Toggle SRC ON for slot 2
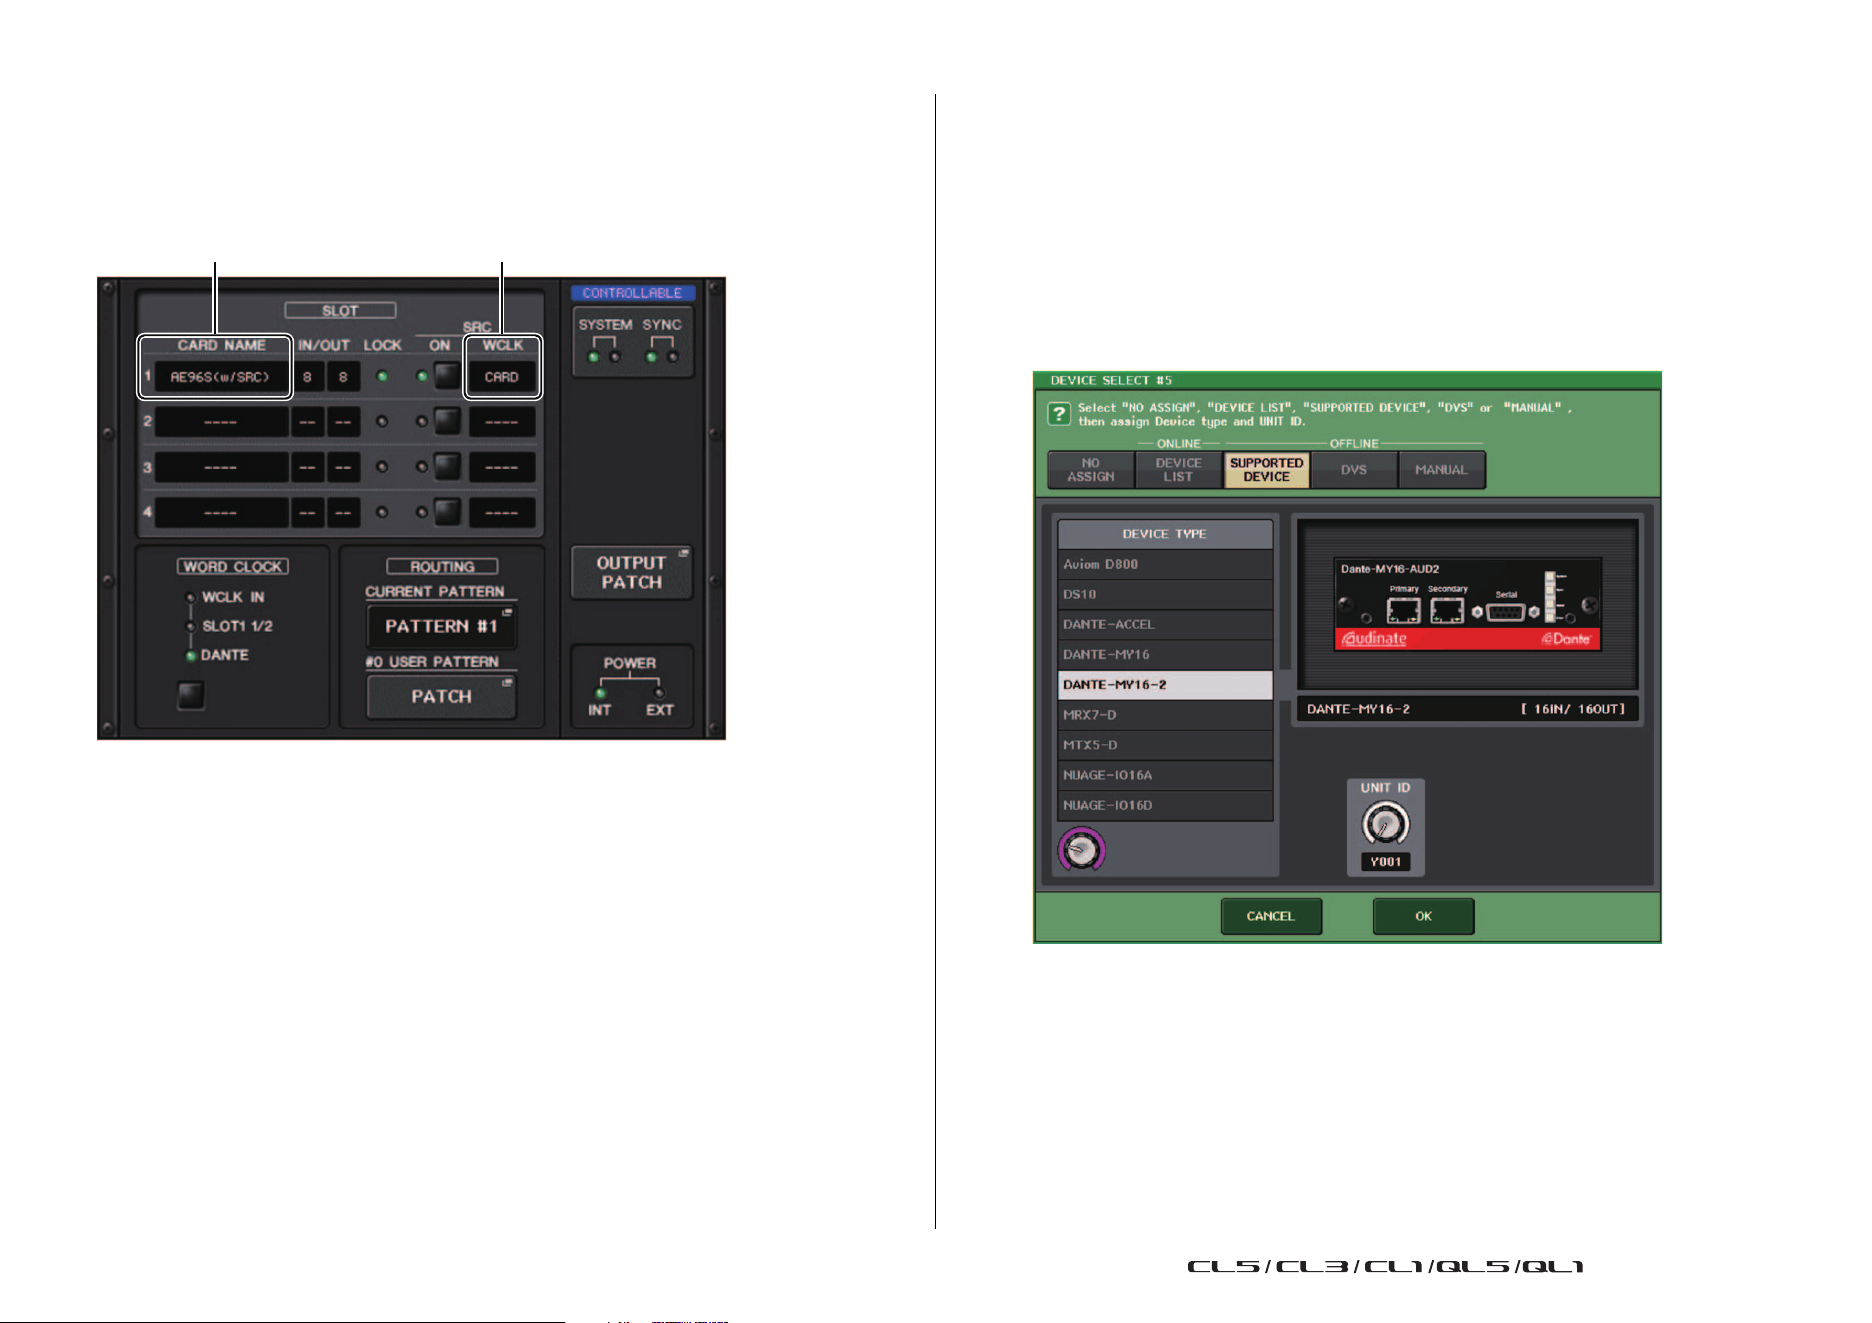 point(447,421)
